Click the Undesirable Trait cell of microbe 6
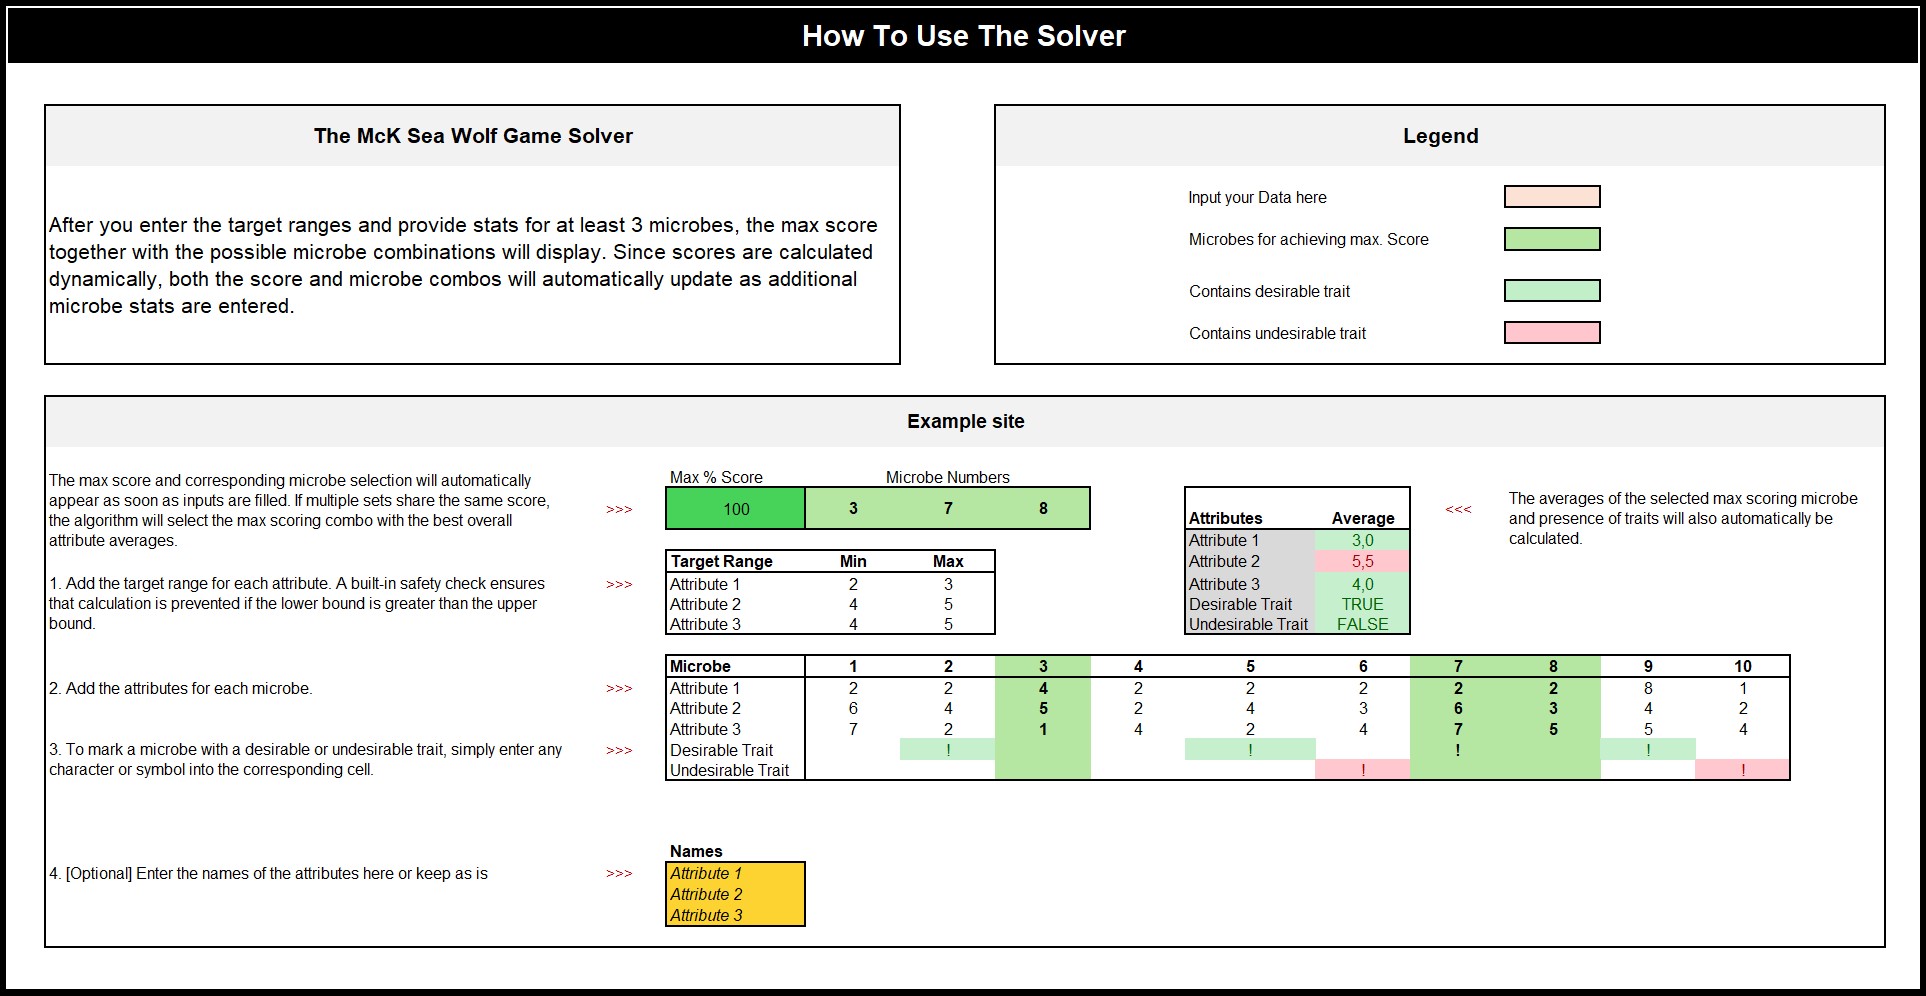Screen dimensions: 1926x996 1363,770
